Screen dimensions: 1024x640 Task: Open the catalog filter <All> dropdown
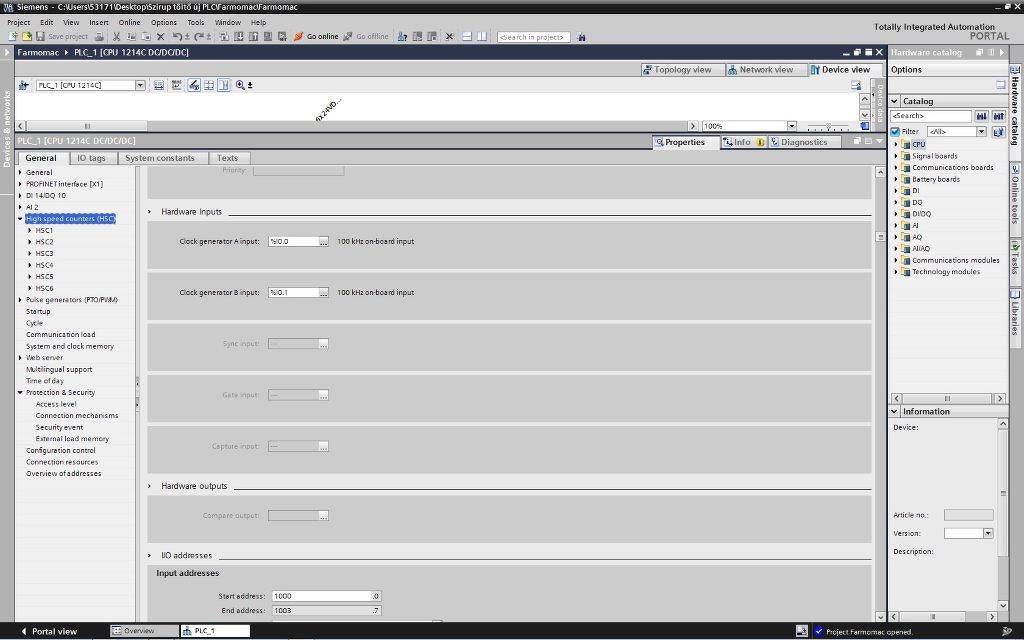coord(981,131)
